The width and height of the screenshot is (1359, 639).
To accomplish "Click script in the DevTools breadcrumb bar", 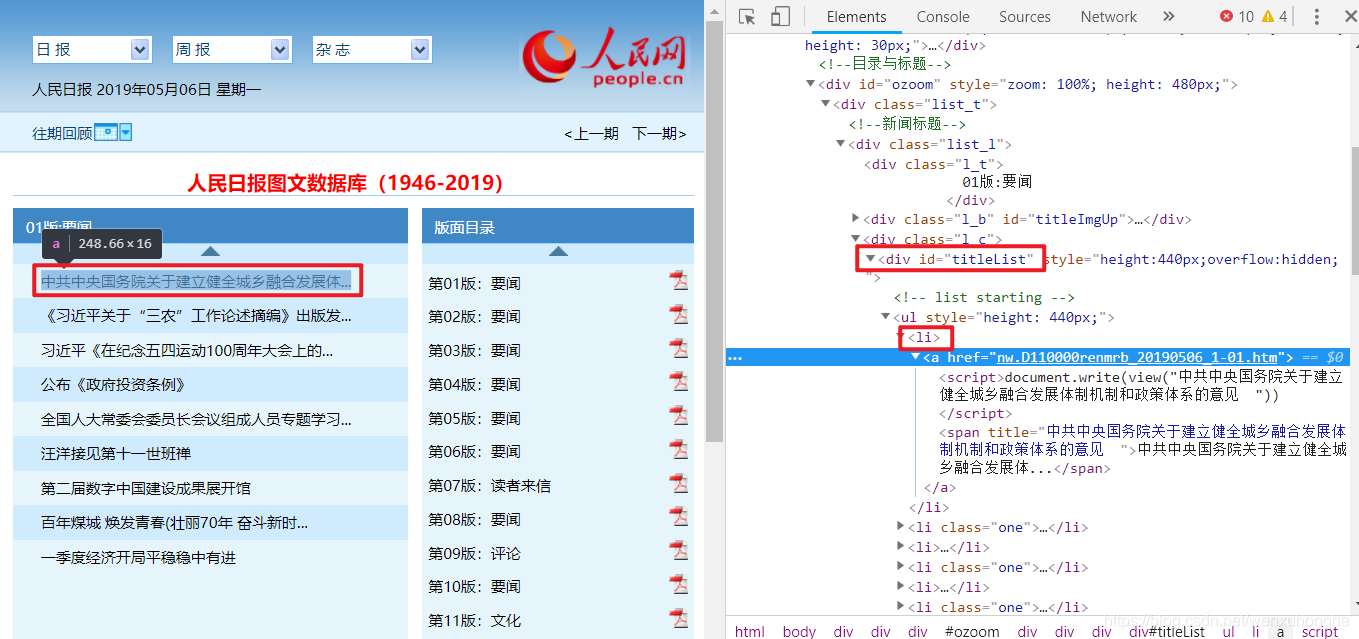I will pos(1319,631).
